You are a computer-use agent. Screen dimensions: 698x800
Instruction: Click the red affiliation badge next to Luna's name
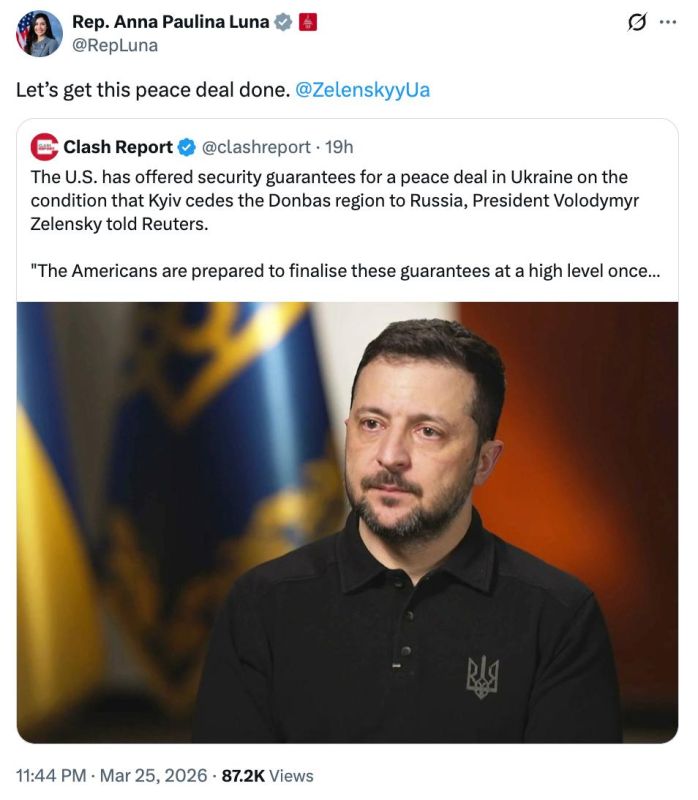click(308, 22)
